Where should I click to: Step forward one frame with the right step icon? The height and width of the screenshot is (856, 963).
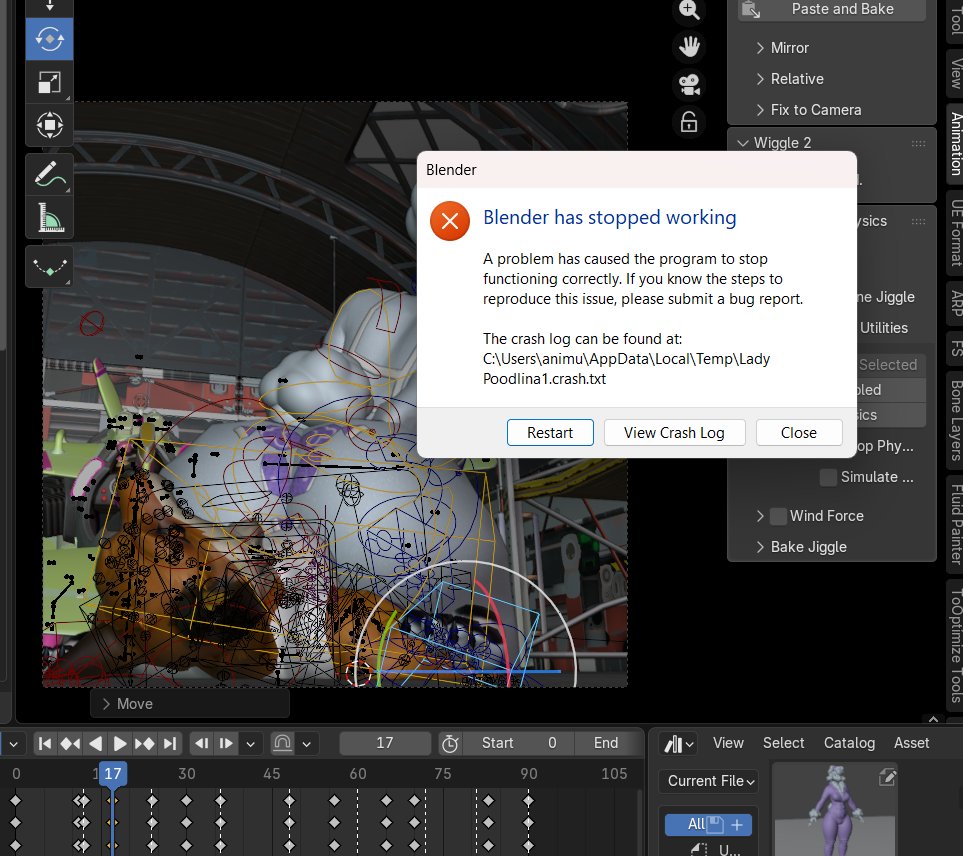tap(226, 744)
